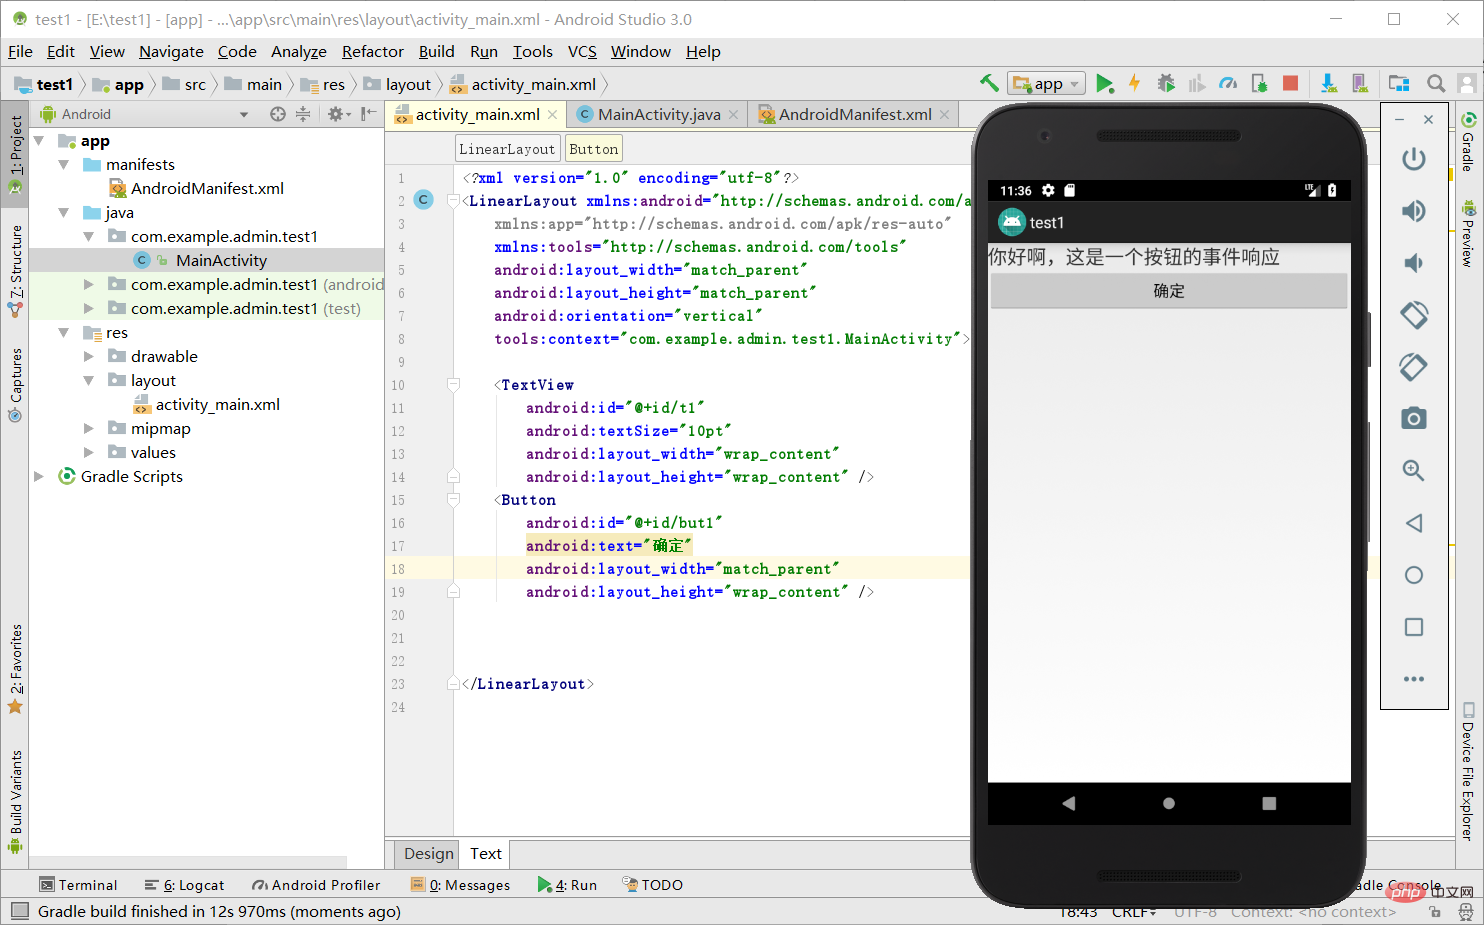This screenshot has height=925, width=1484.
Task: Switch to the AndroidManifest.xml tab
Action: [x=852, y=114]
